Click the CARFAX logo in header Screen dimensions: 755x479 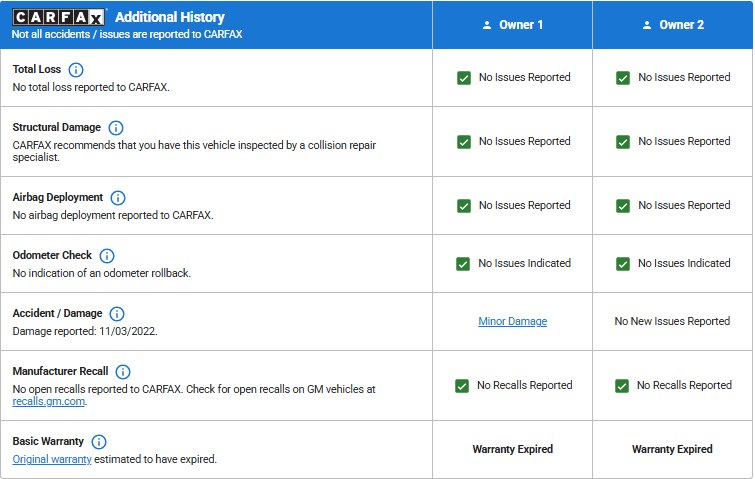pyautogui.click(x=59, y=17)
